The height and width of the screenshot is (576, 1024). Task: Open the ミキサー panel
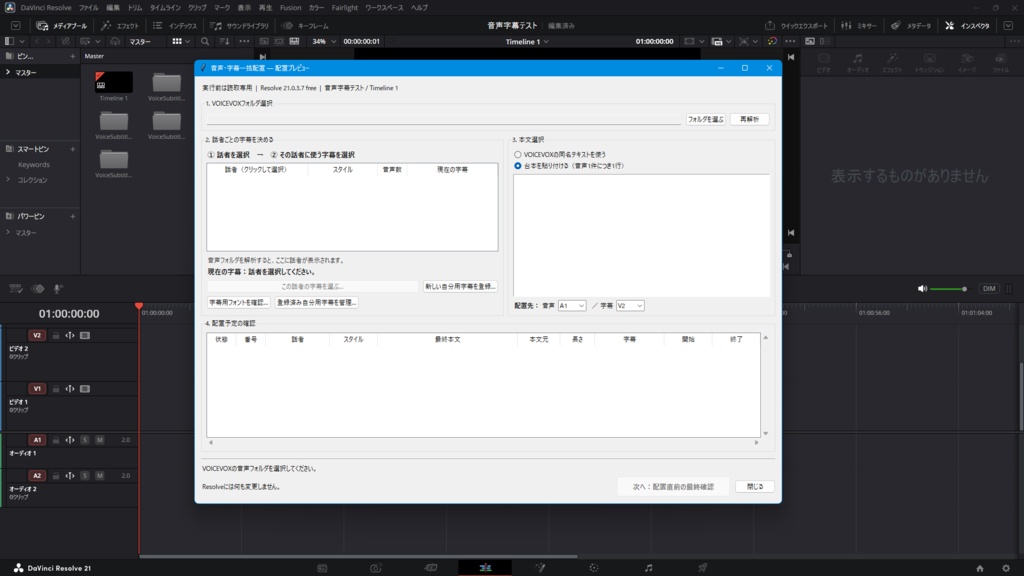(859, 25)
